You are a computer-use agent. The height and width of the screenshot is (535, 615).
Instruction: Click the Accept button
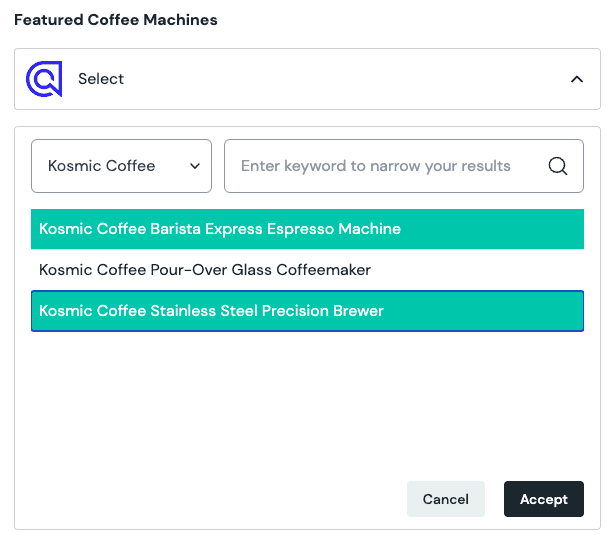coord(544,499)
